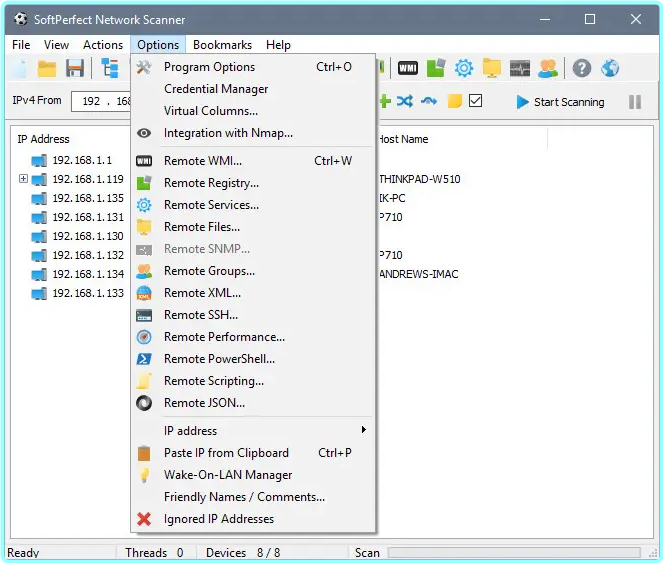The width and height of the screenshot is (663, 563).
Task: Choose Friendly Names / Comments... entry
Action: point(253,497)
